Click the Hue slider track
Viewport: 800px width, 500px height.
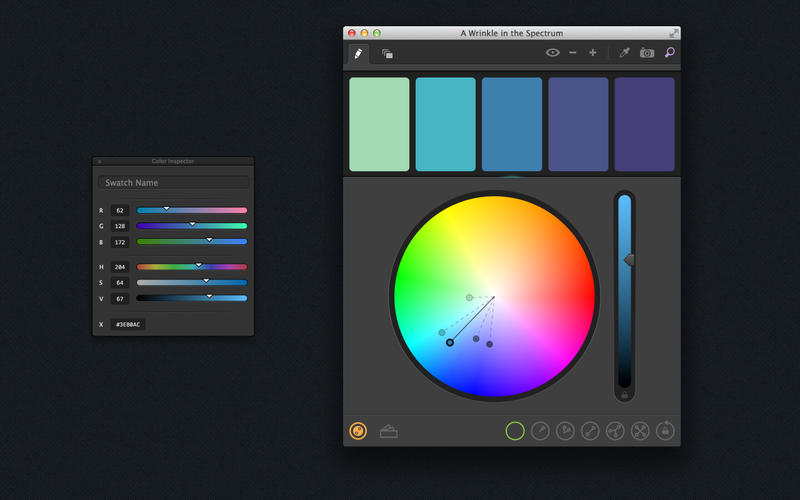192,267
